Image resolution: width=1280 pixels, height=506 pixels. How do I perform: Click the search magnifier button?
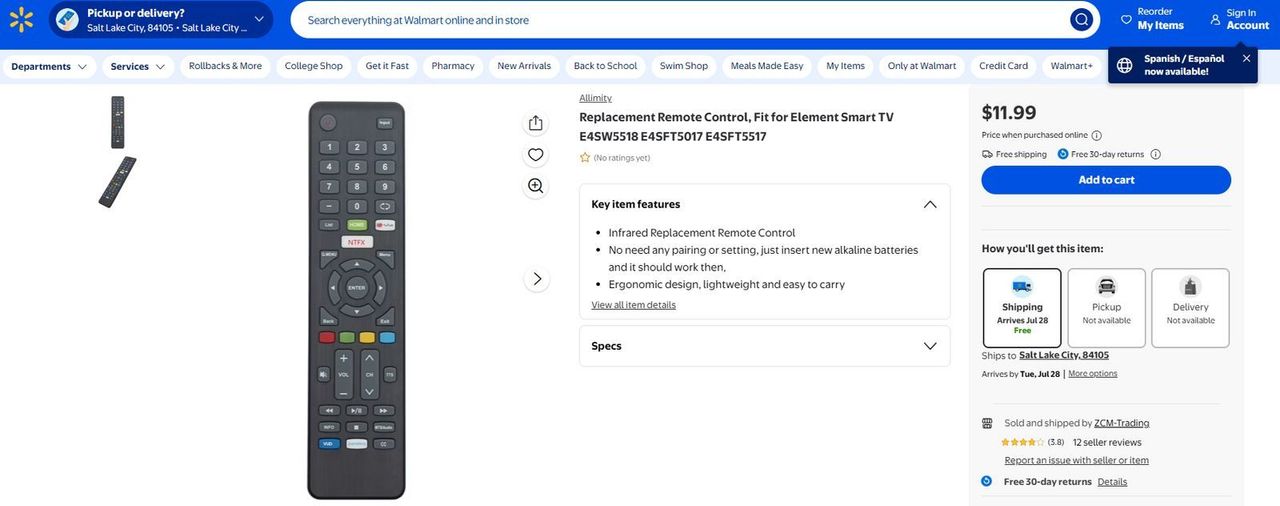tap(1081, 20)
